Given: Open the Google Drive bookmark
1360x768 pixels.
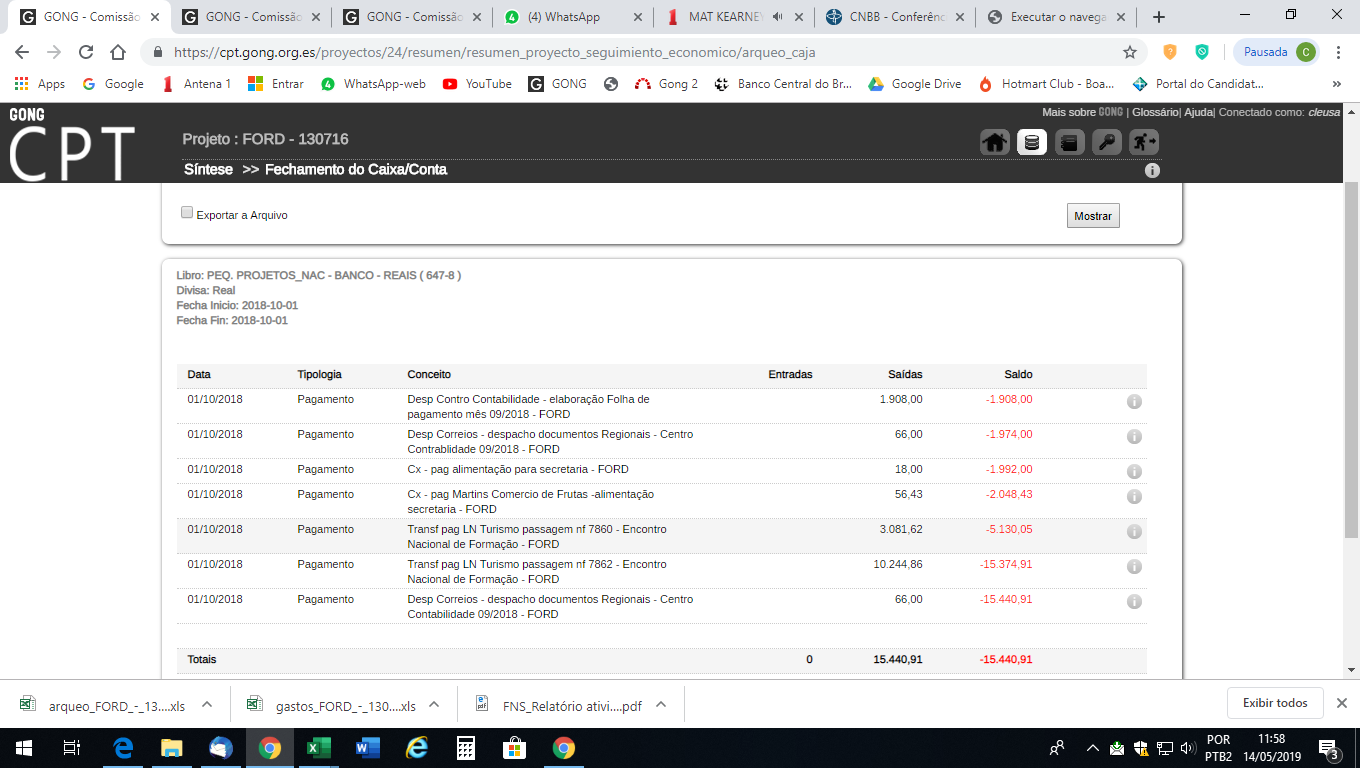Looking at the screenshot, I should click(x=914, y=84).
